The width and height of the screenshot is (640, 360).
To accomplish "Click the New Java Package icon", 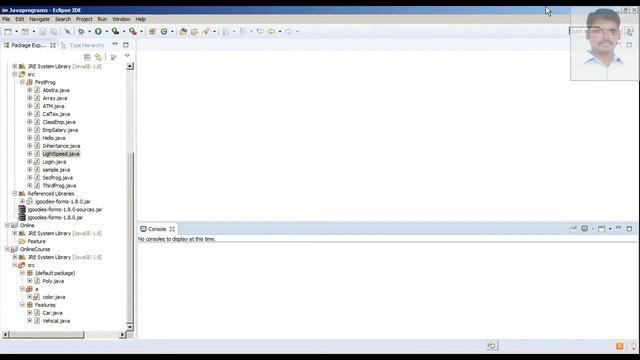I will click(152, 31).
